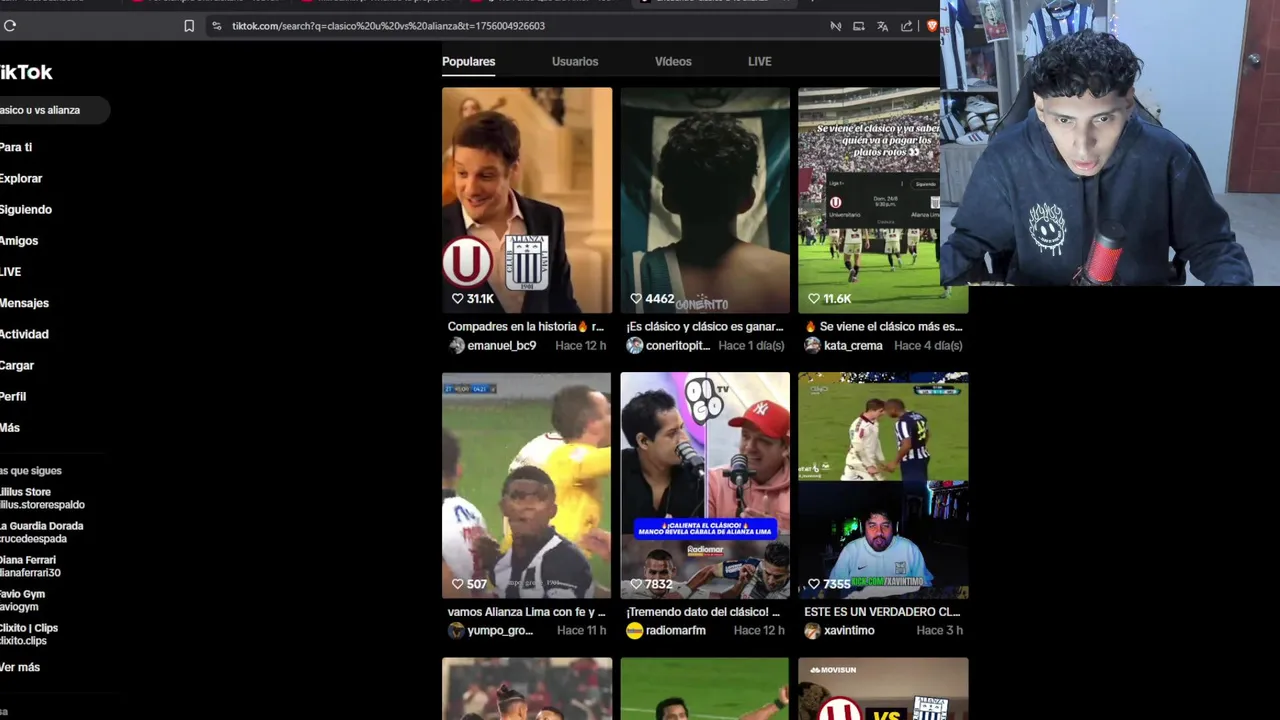Click Ver más under followed accounts
Image resolution: width=1280 pixels, height=720 pixels.
[x=20, y=667]
